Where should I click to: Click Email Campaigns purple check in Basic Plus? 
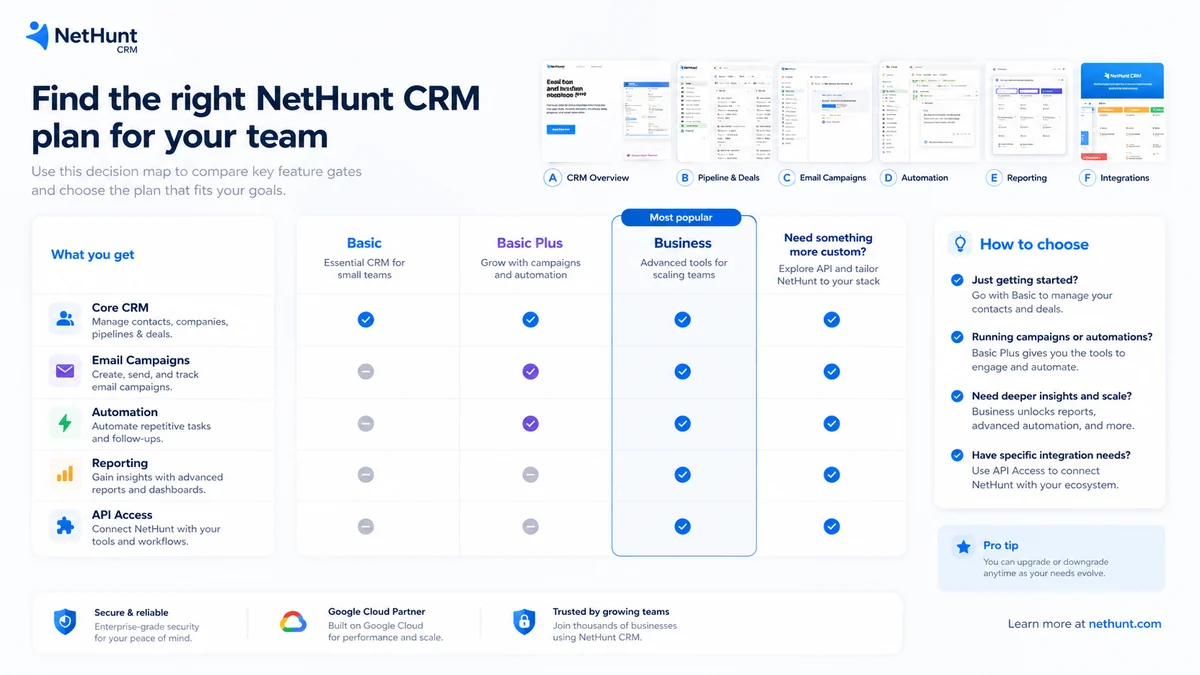click(x=531, y=371)
